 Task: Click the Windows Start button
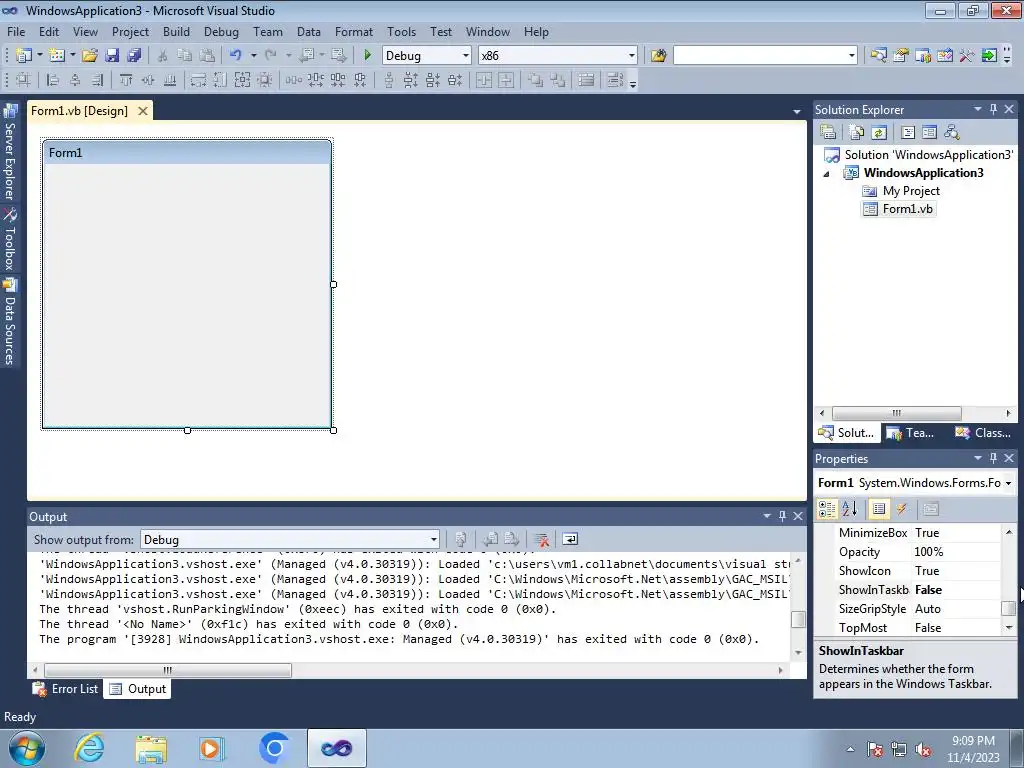point(27,748)
